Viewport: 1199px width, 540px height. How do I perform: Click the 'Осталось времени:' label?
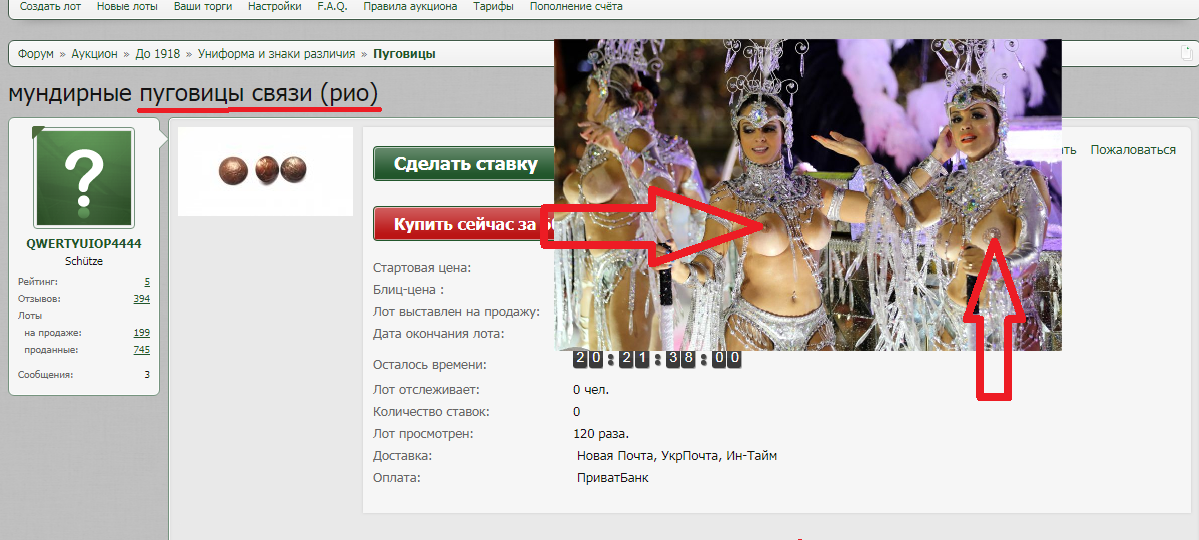430,365
